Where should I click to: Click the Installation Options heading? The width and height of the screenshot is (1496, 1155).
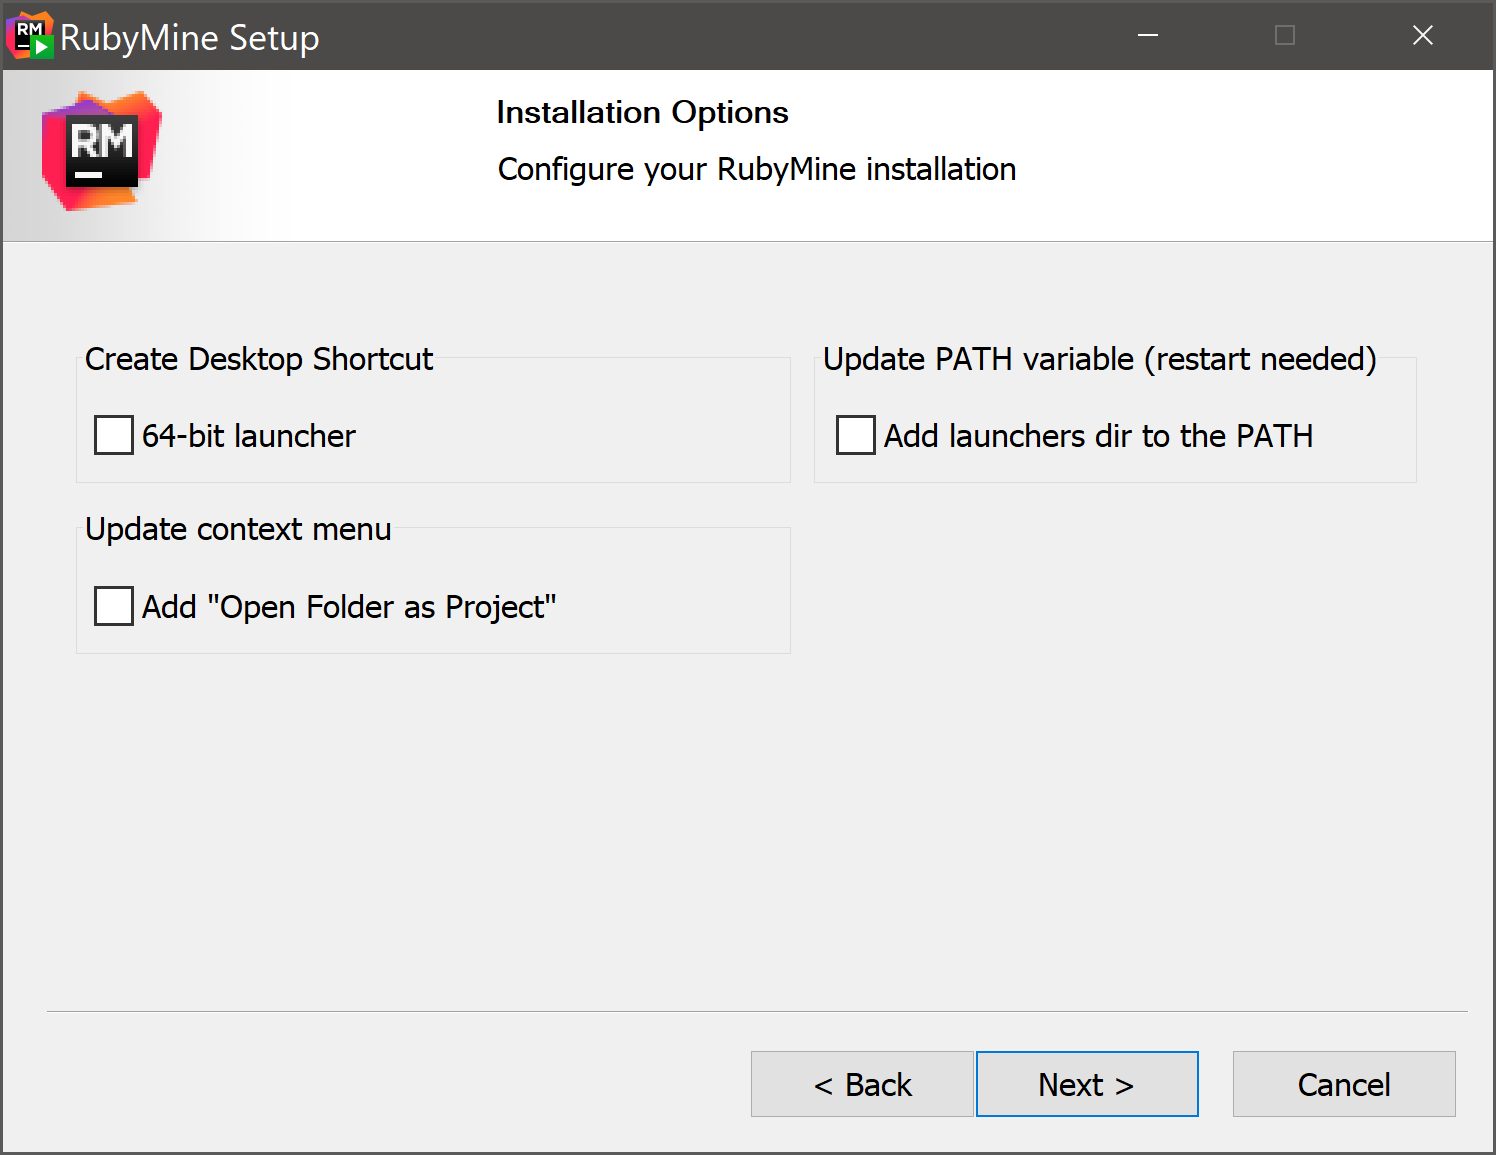point(641,112)
